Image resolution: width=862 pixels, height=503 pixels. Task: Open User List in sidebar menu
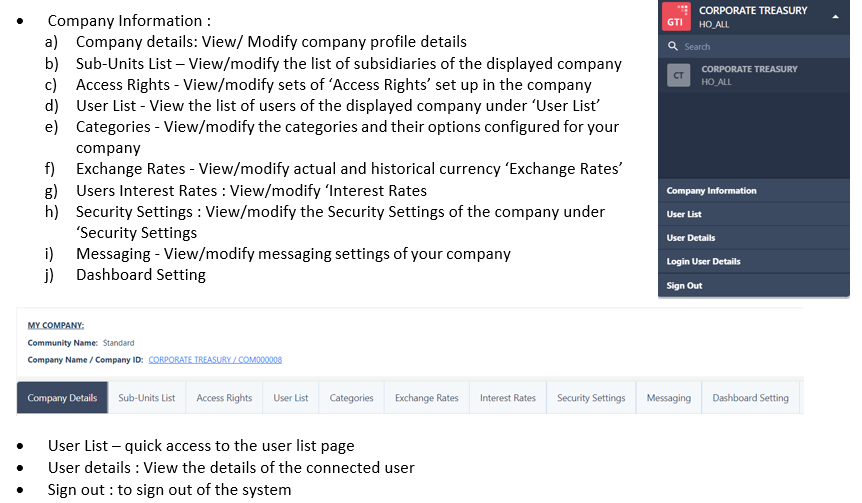[x=754, y=214]
